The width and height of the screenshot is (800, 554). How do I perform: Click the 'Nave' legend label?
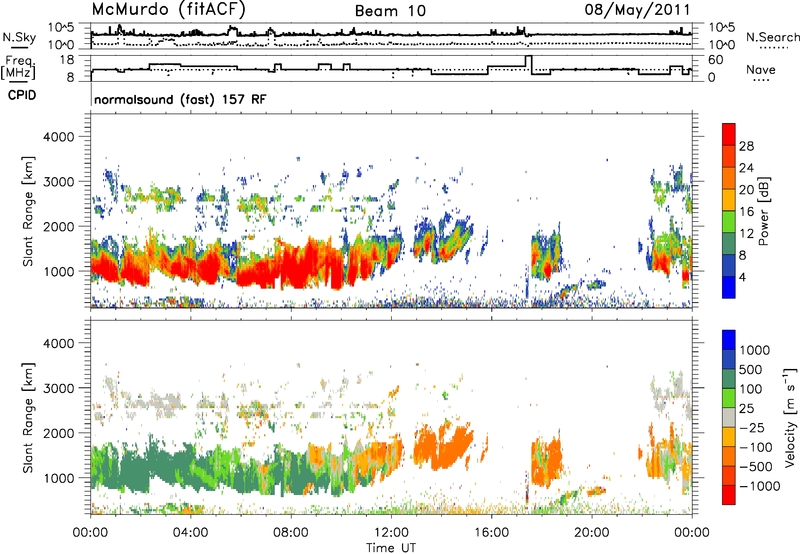(x=761, y=69)
